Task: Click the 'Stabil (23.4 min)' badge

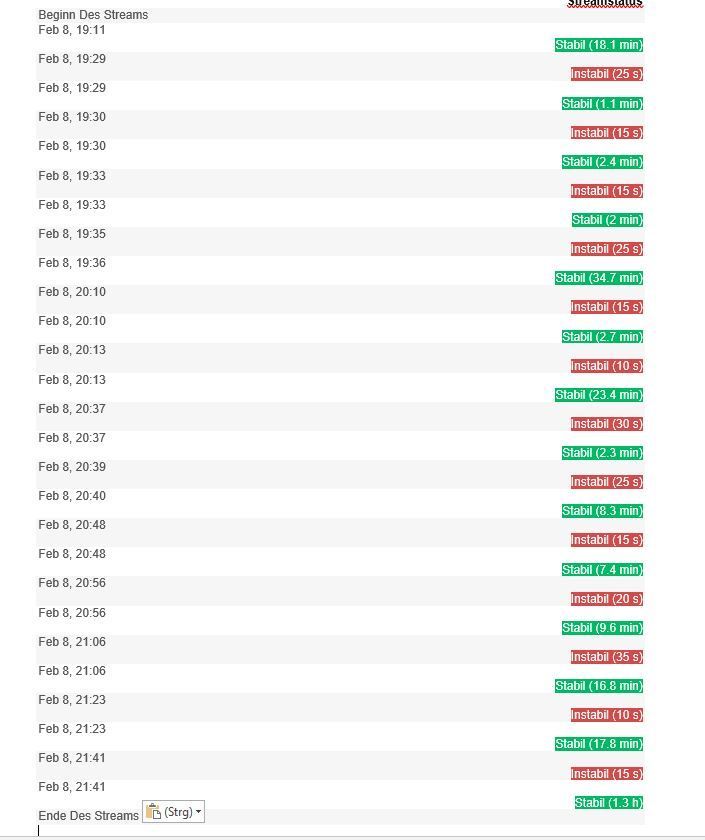Action: (599, 395)
